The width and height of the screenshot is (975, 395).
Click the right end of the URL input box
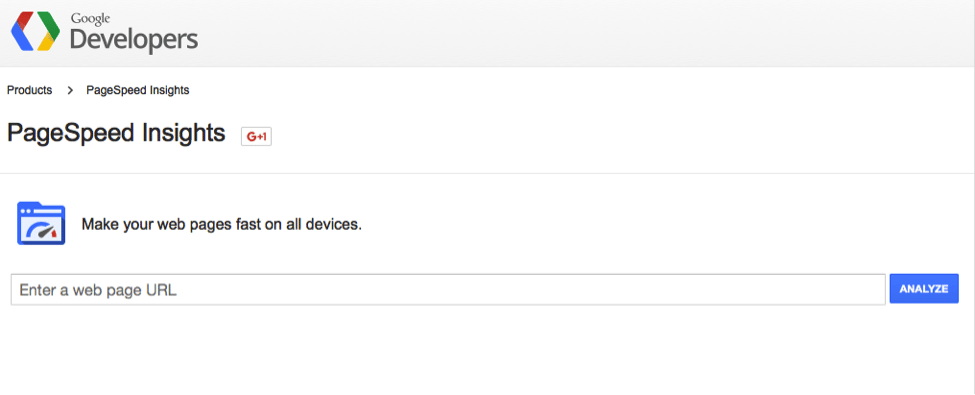[871, 289]
